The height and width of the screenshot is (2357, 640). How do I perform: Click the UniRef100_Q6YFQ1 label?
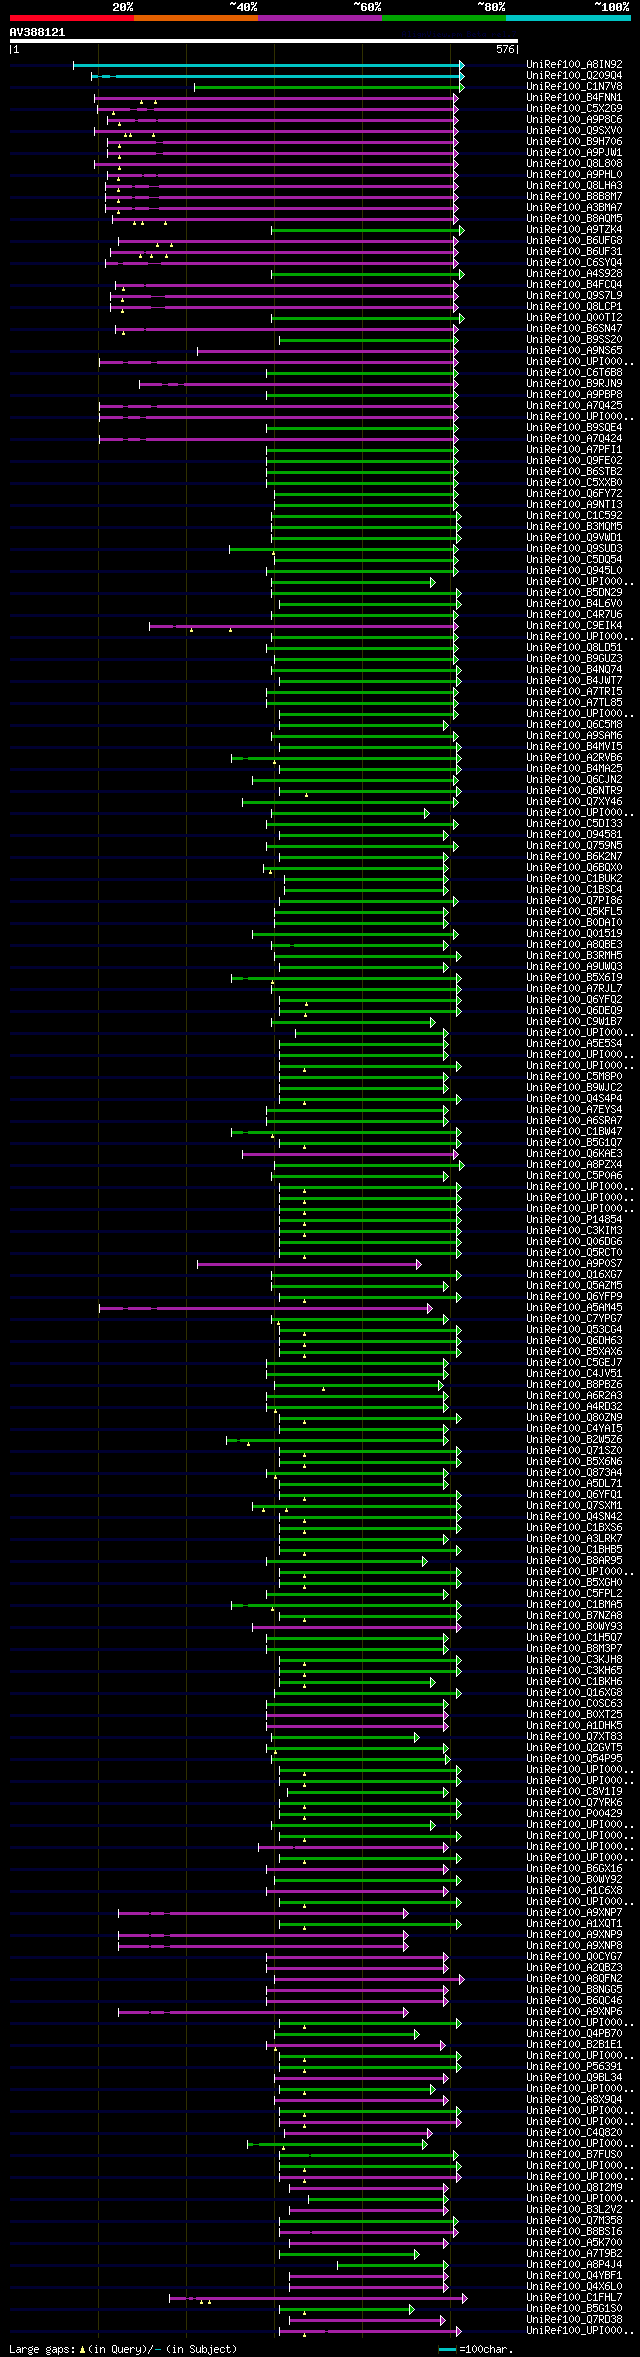tap(574, 1495)
